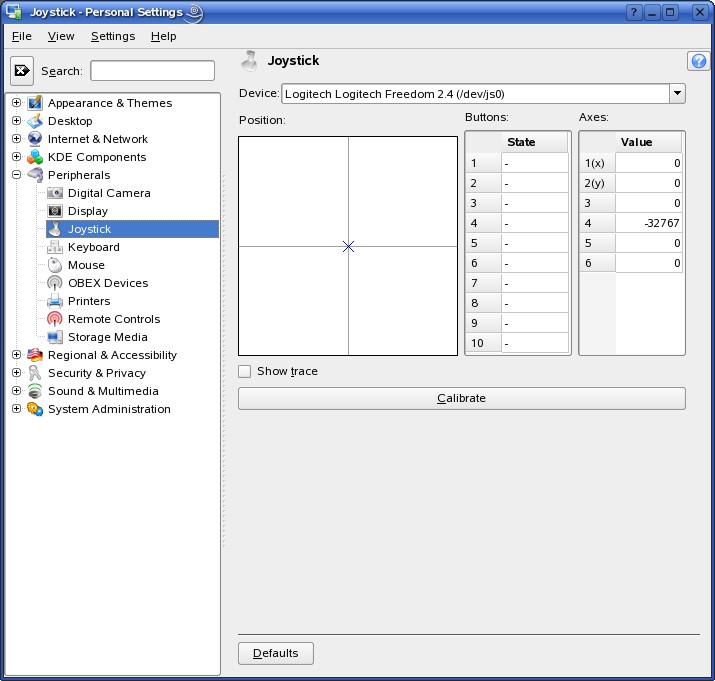The image size is (715, 681).
Task: Enable the Show trace checkbox
Action: tap(245, 372)
